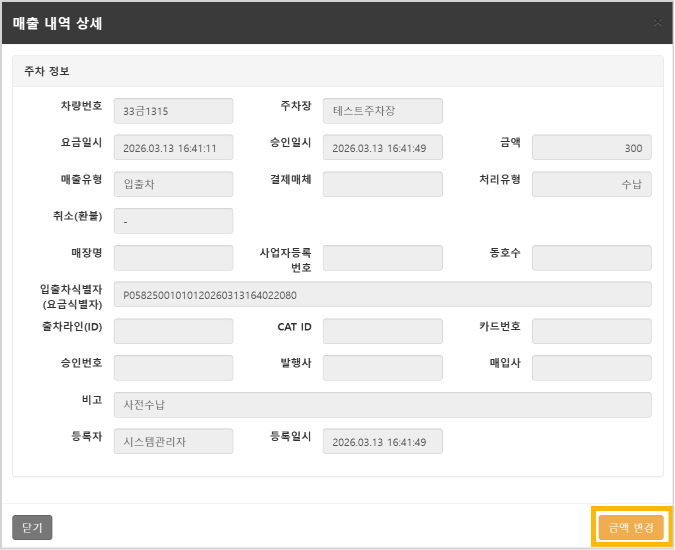Image resolution: width=675 pixels, height=550 pixels.
Task: Select the 금액 field showing 300
Action: [x=591, y=148]
